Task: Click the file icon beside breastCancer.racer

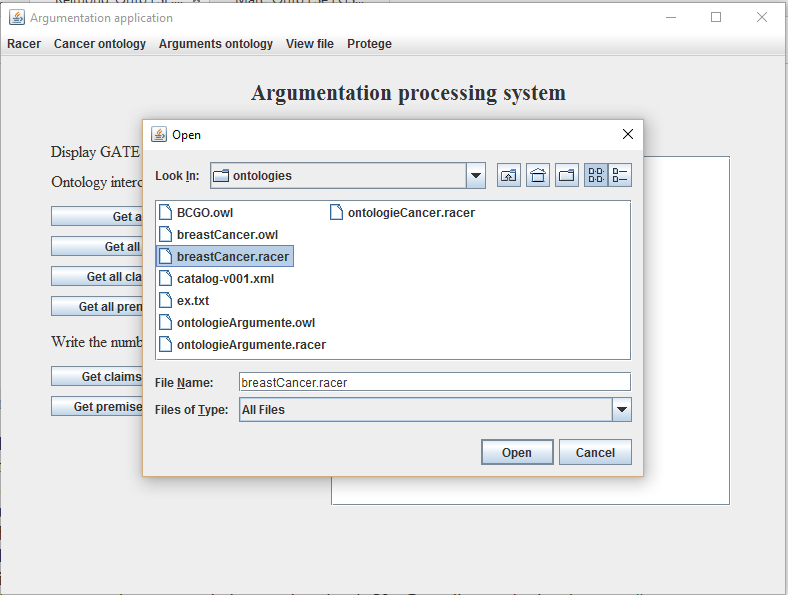Action: tap(165, 257)
